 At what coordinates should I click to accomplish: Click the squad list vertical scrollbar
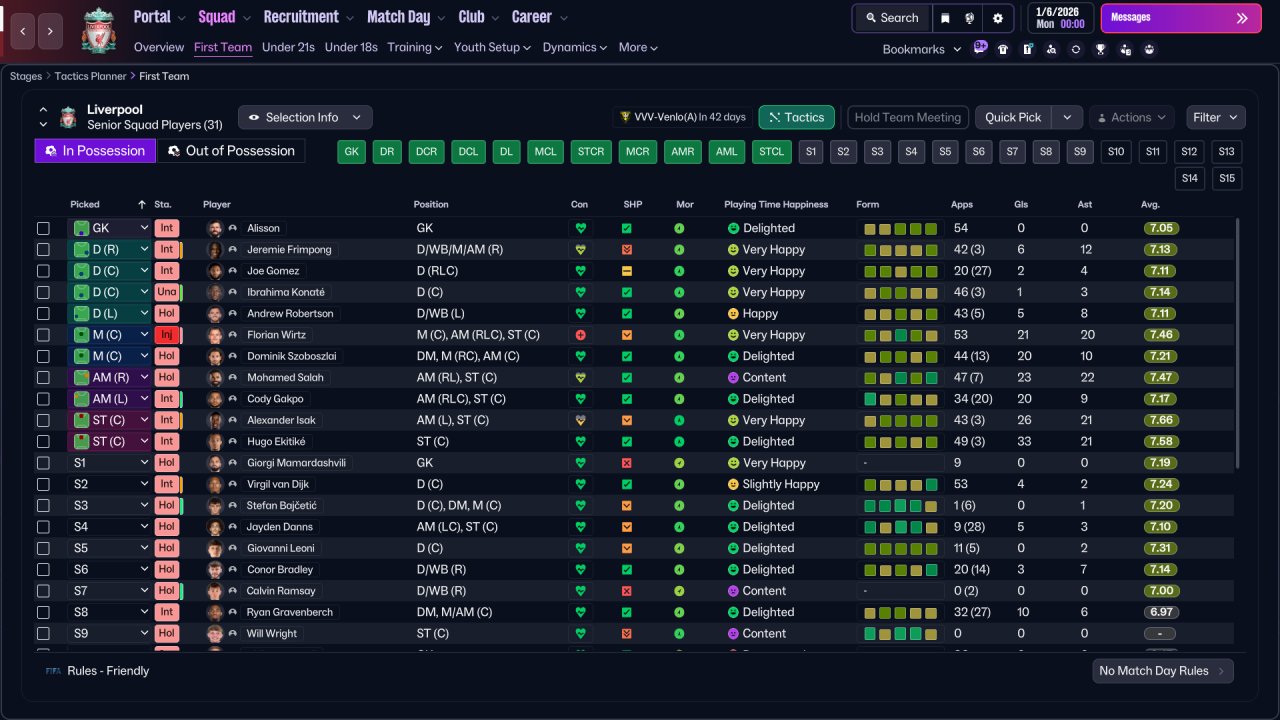pyautogui.click(x=1238, y=343)
